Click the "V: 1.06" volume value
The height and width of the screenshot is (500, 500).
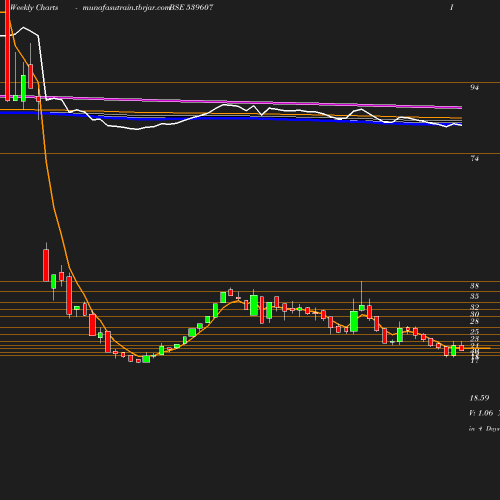click(x=481, y=413)
